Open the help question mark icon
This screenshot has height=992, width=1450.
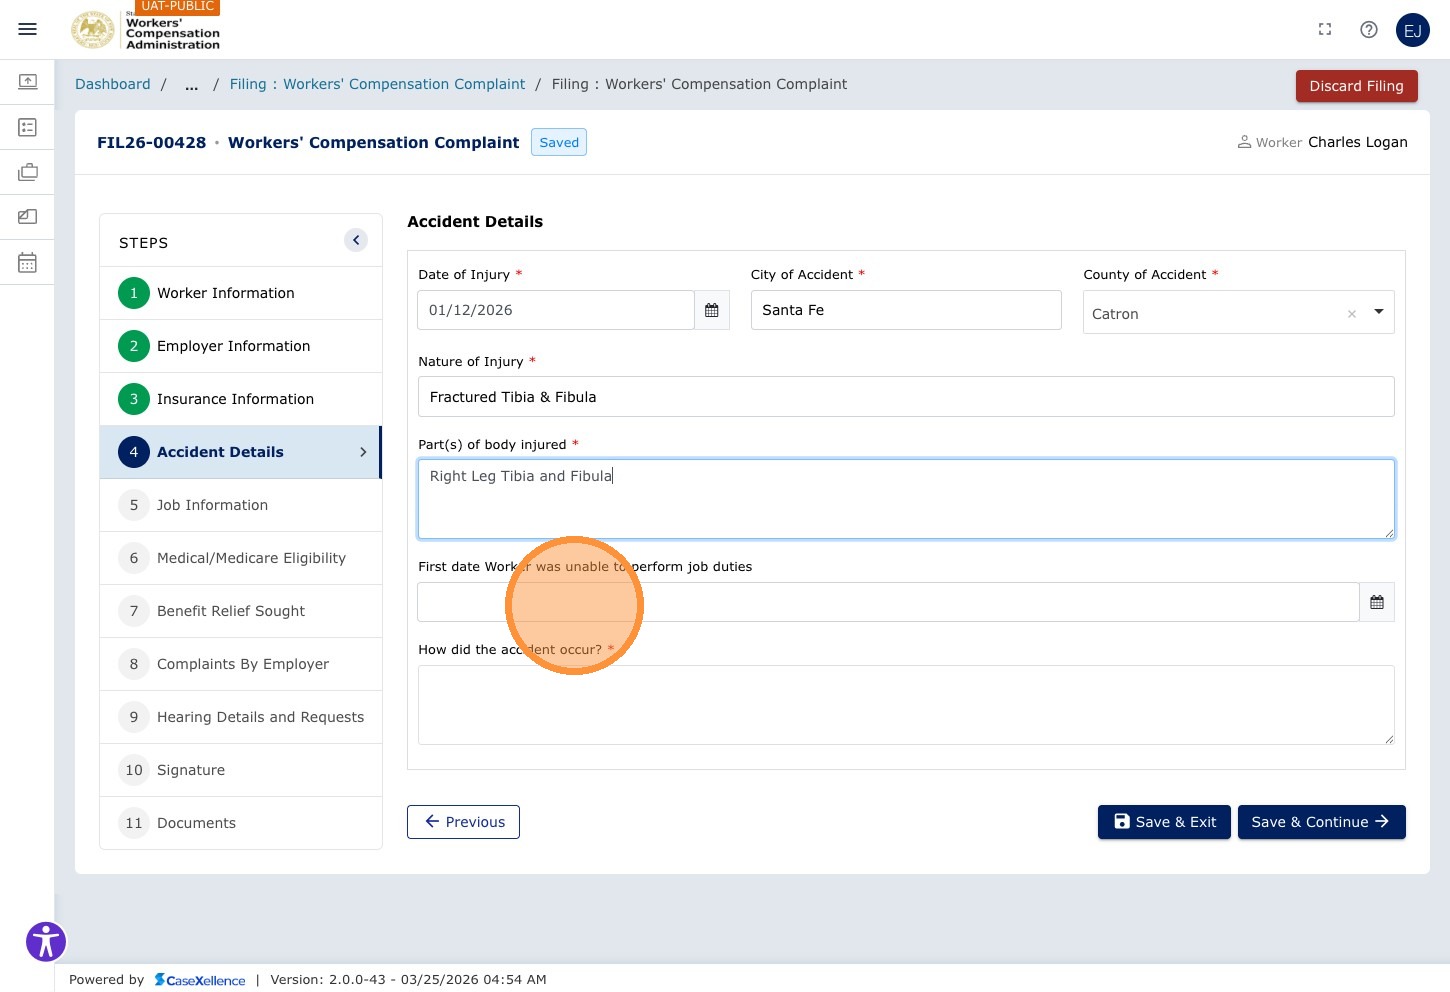[x=1369, y=30]
